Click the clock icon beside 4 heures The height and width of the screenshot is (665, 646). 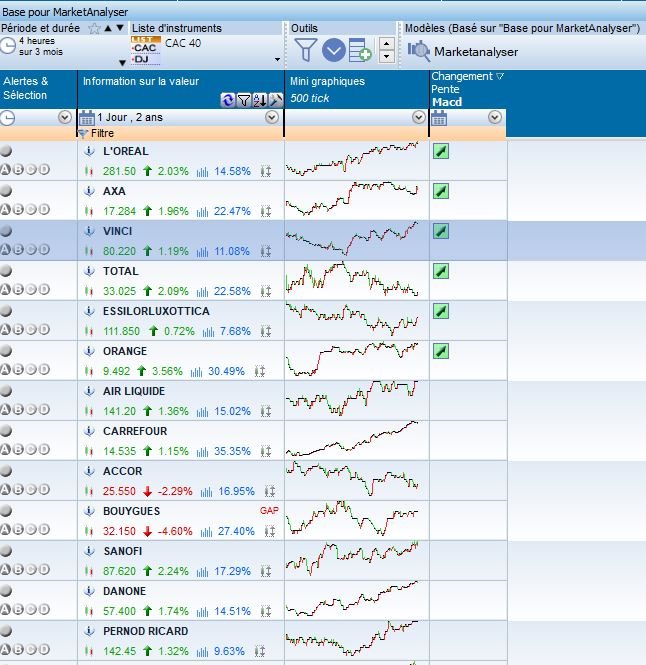(8, 46)
